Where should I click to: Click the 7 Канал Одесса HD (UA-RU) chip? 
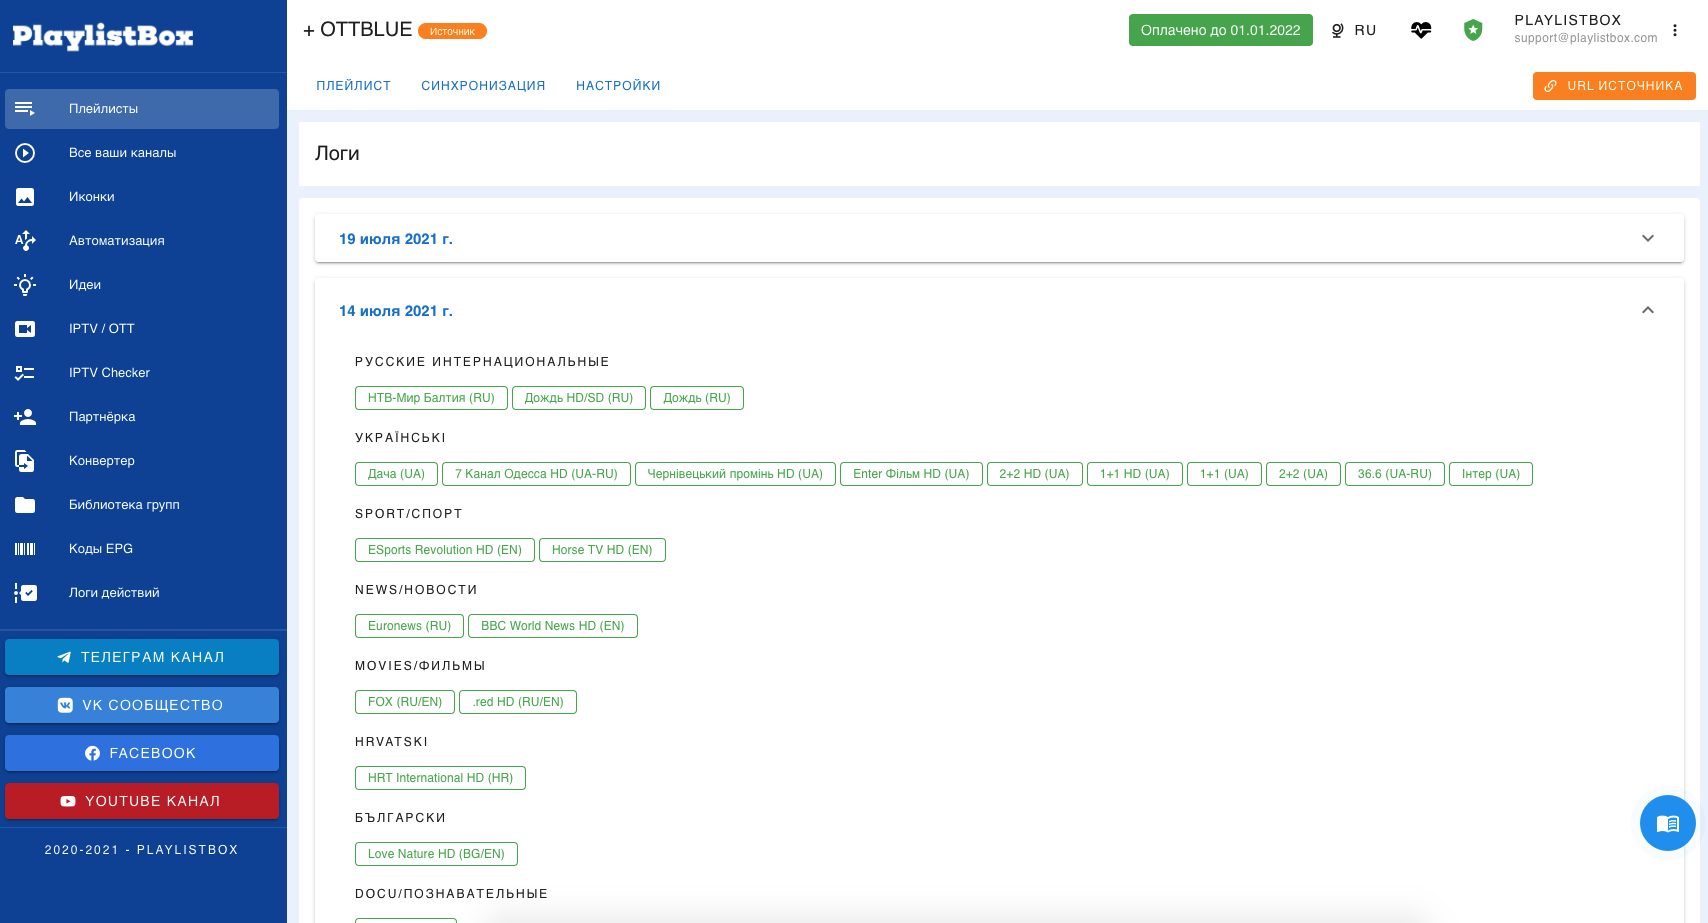(x=536, y=474)
